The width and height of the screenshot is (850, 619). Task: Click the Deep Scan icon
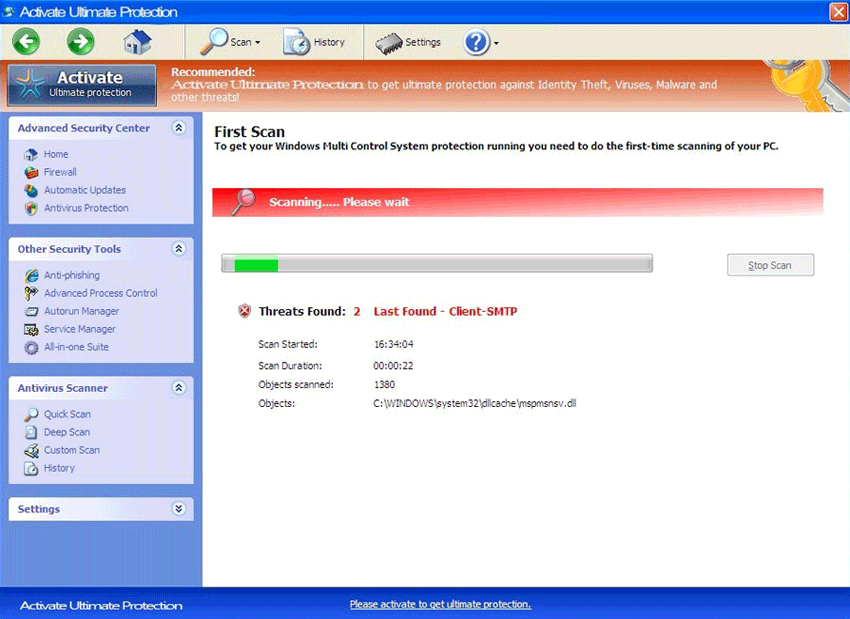pyautogui.click(x=32, y=432)
